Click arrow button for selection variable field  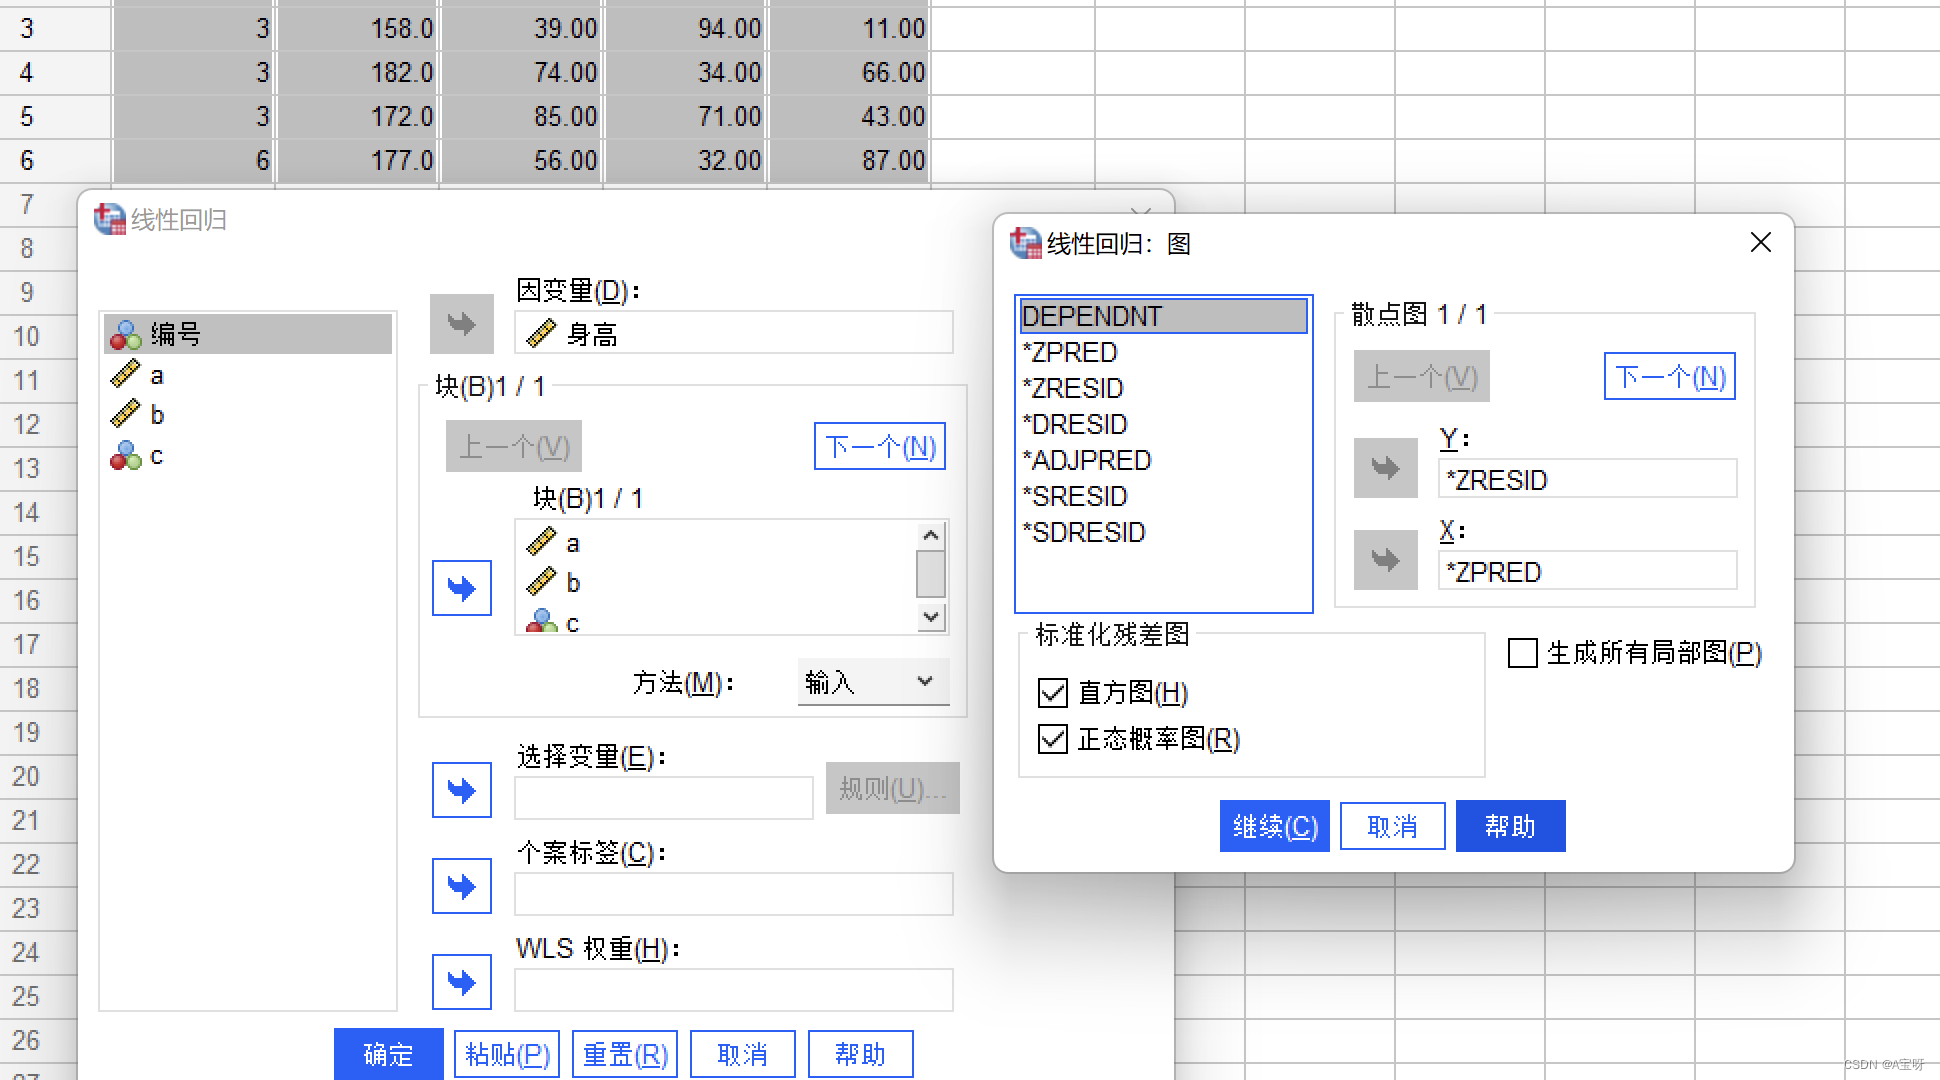coord(461,790)
